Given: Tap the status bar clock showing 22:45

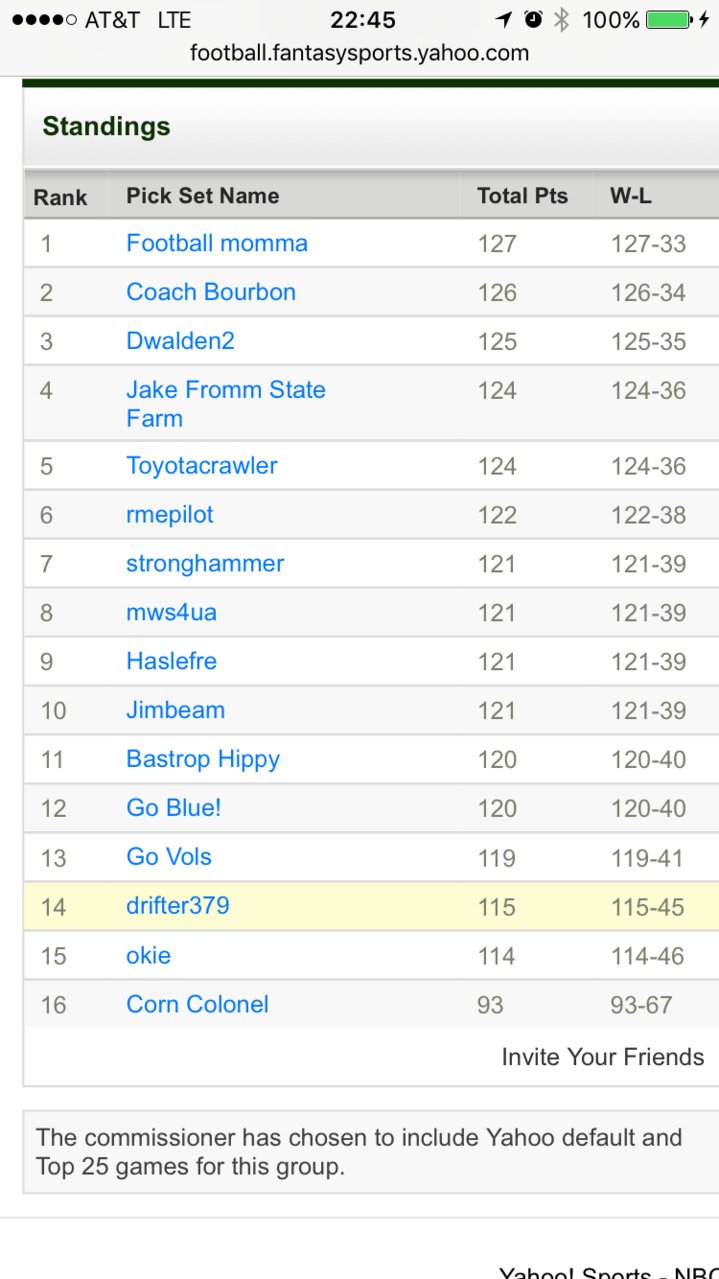Looking at the screenshot, I should [363, 20].
